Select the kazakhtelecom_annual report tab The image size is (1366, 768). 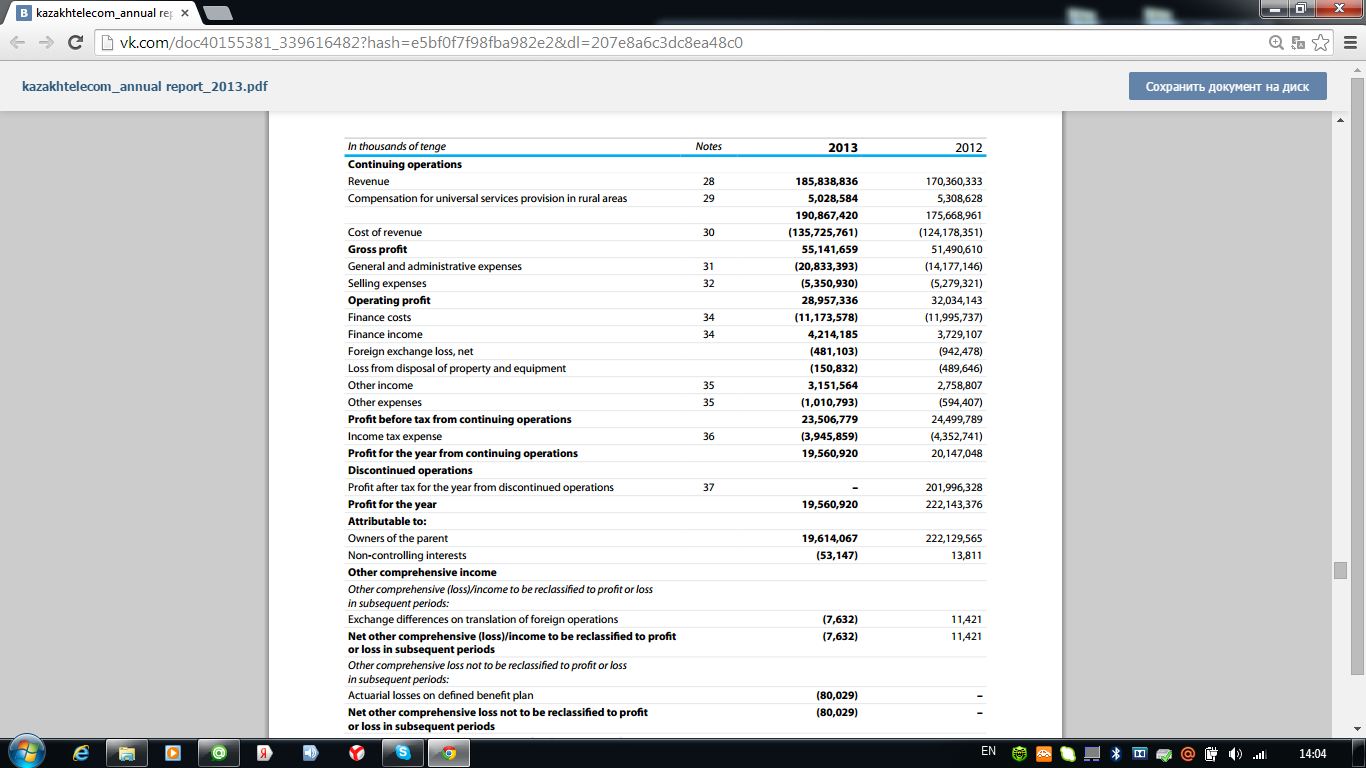click(103, 14)
